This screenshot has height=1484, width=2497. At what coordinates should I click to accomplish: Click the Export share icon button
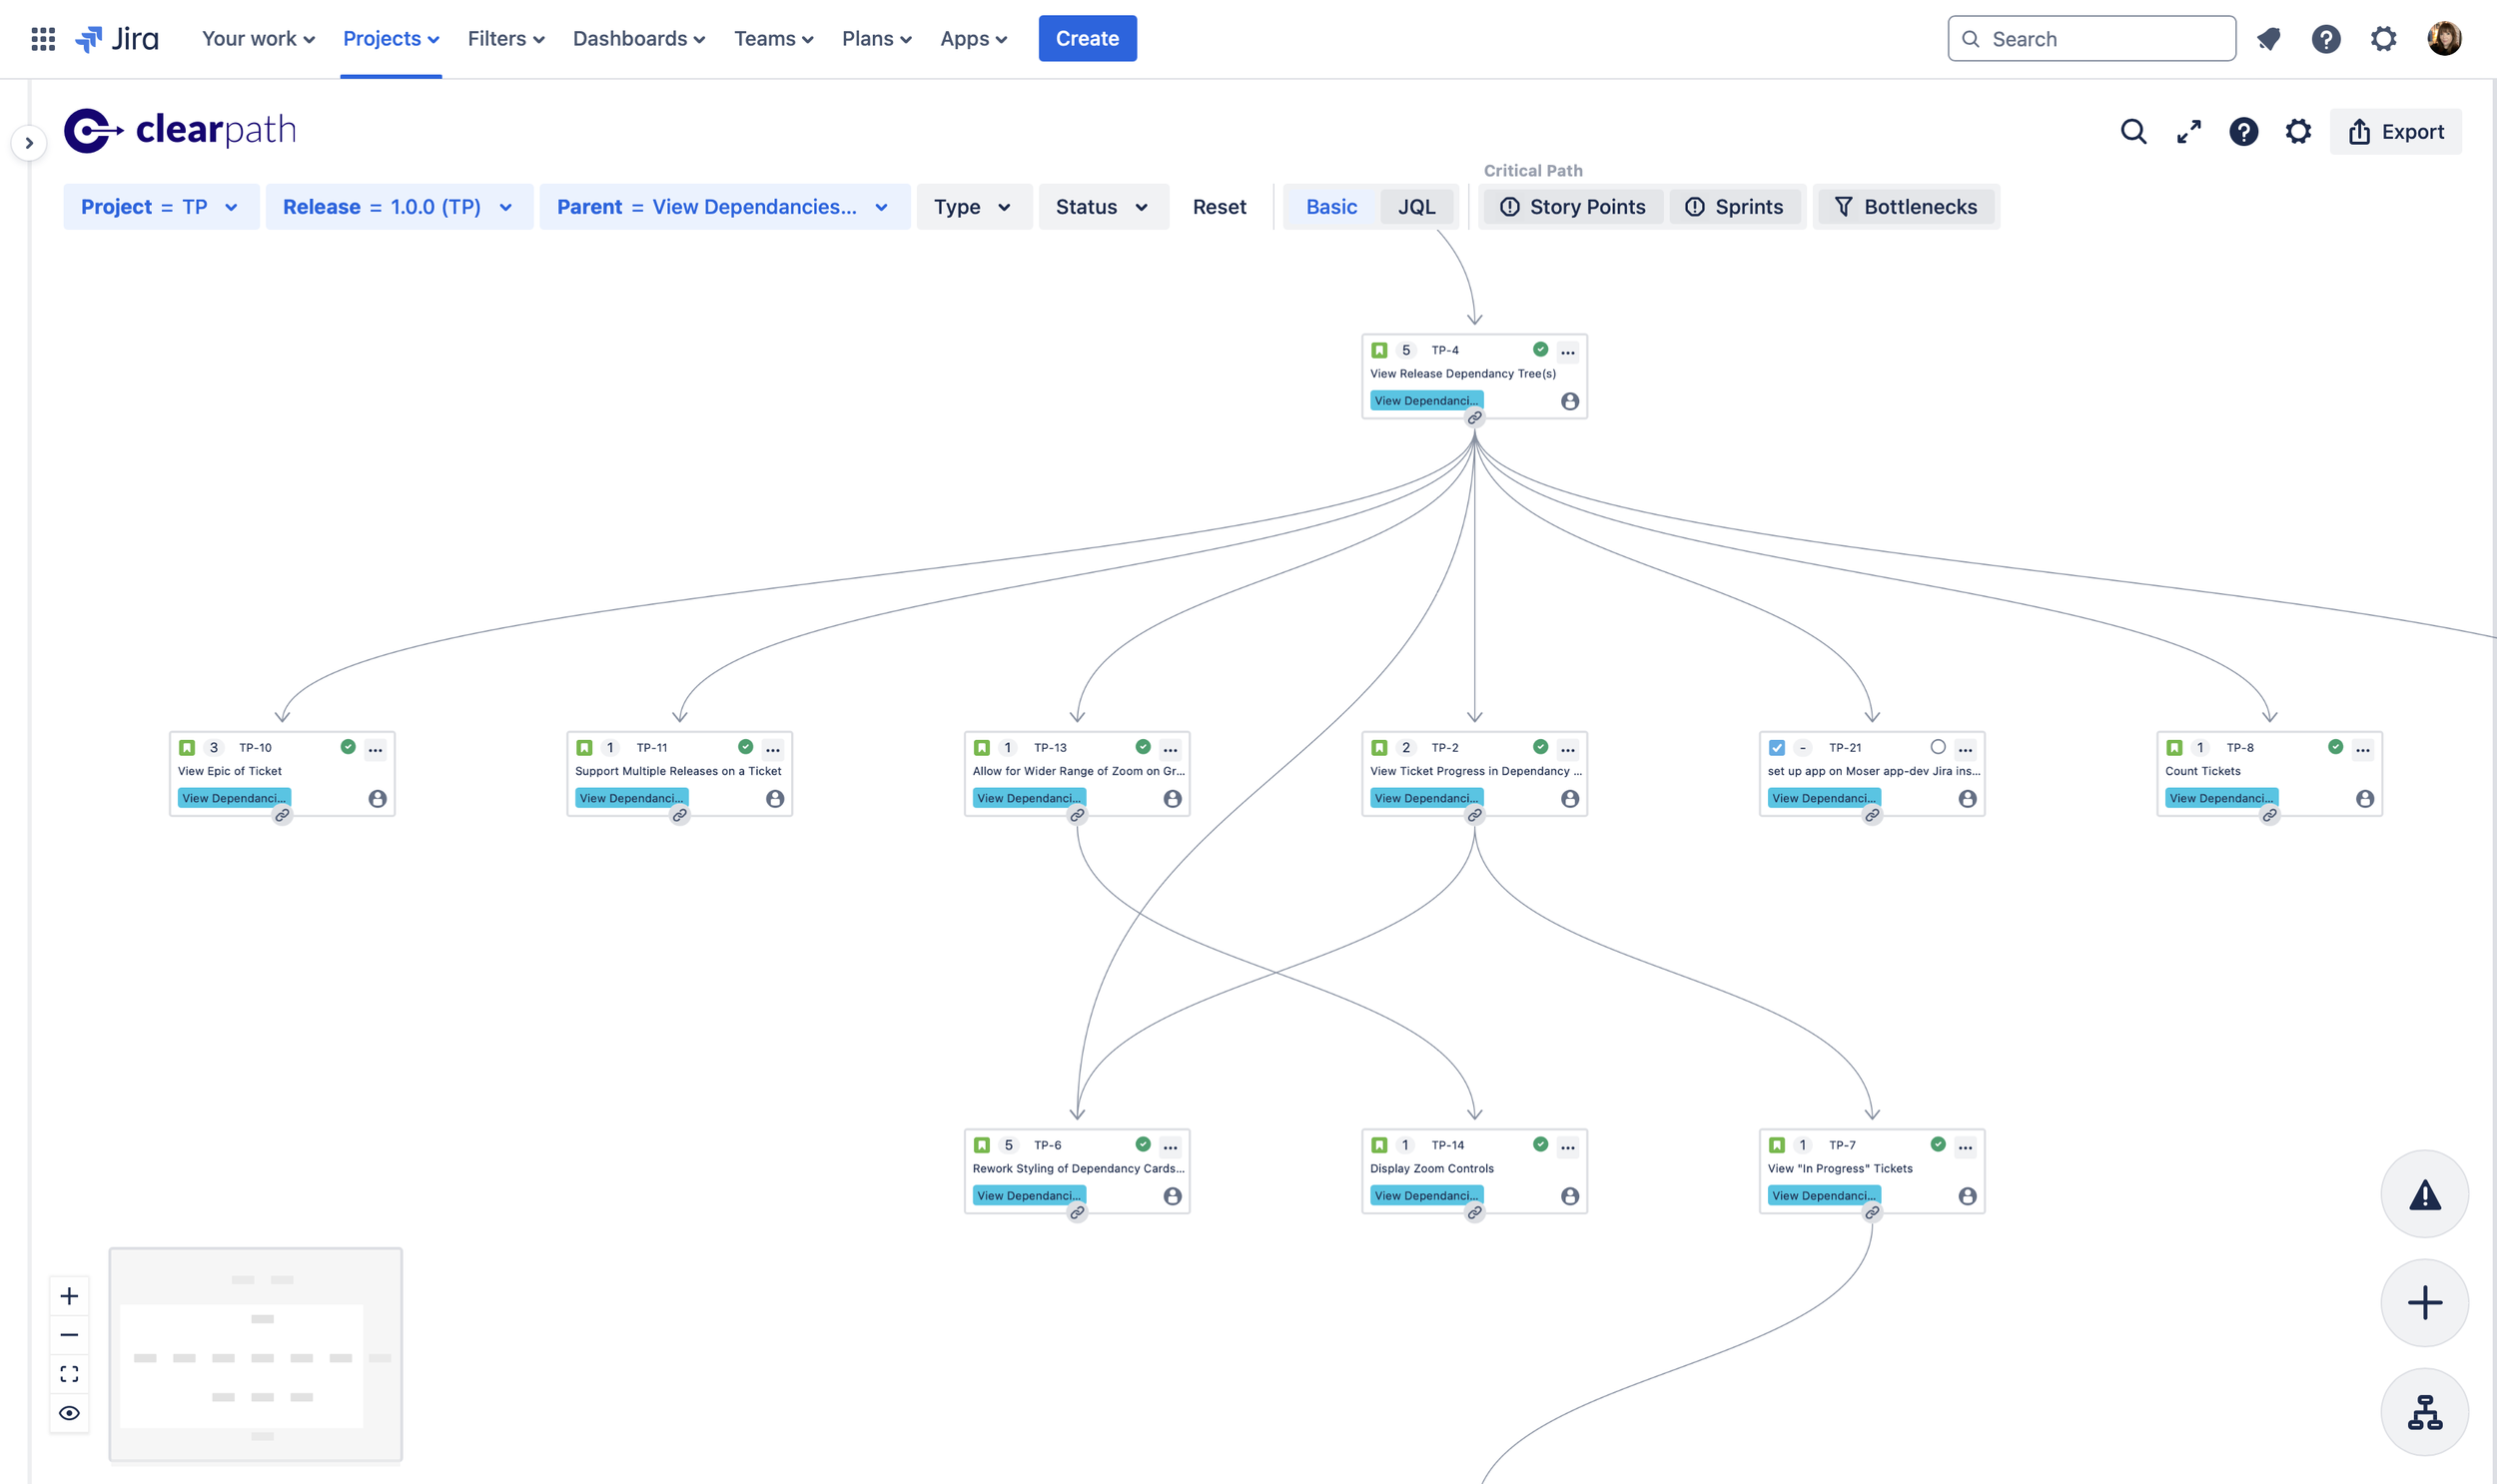click(2395, 132)
